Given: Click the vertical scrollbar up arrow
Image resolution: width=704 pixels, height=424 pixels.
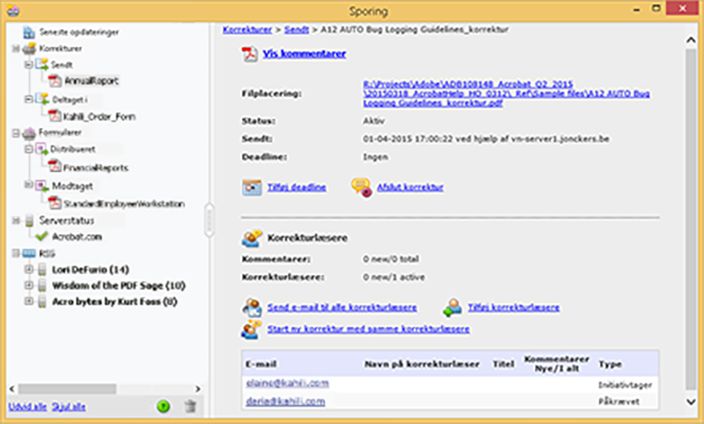Looking at the screenshot, I should [691, 40].
